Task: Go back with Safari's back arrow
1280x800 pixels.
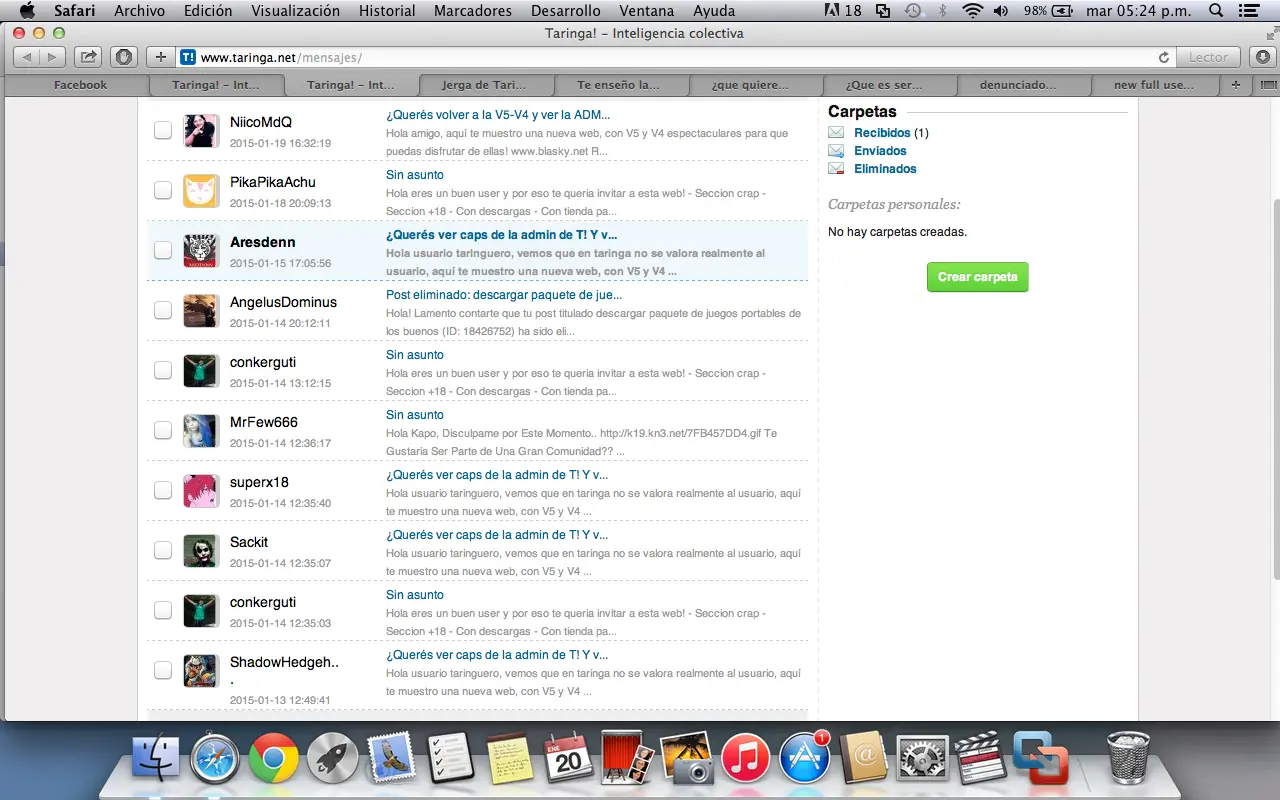Action: pyautogui.click(x=27, y=57)
